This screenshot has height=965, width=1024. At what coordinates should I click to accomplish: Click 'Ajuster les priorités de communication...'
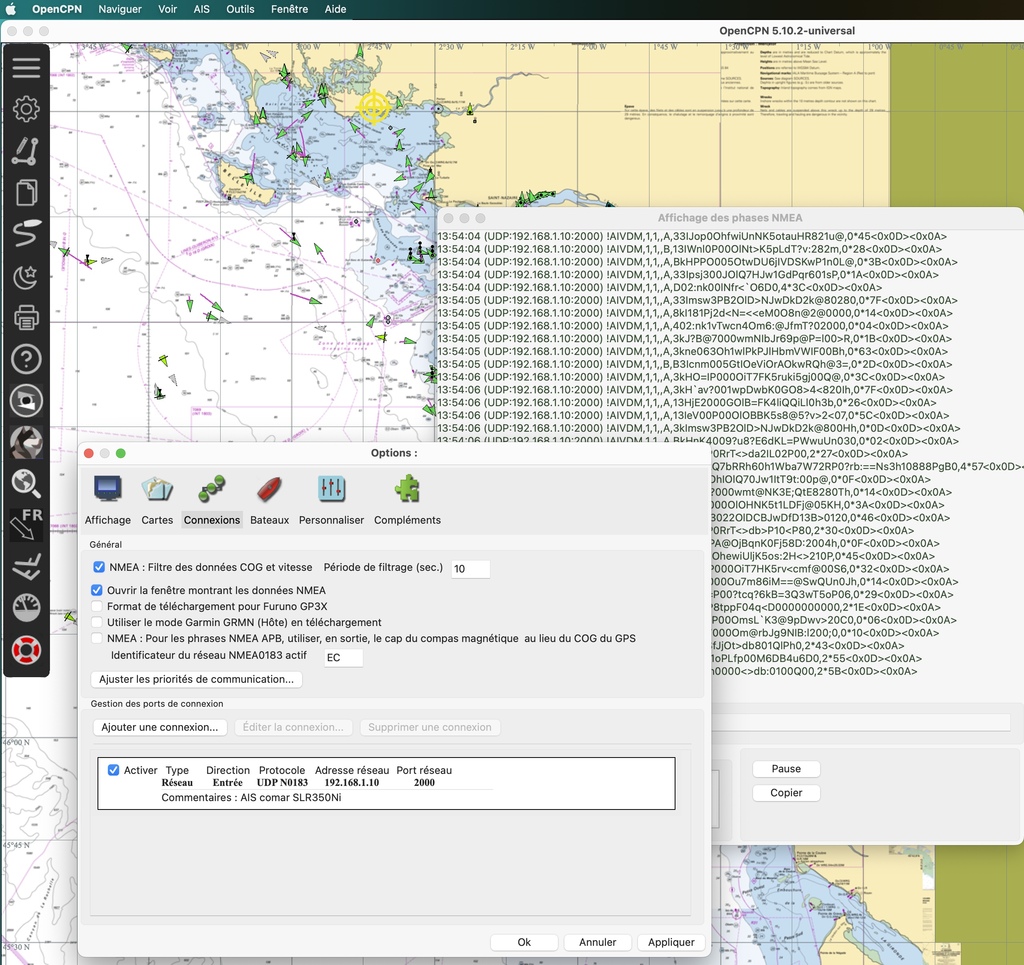(x=196, y=679)
